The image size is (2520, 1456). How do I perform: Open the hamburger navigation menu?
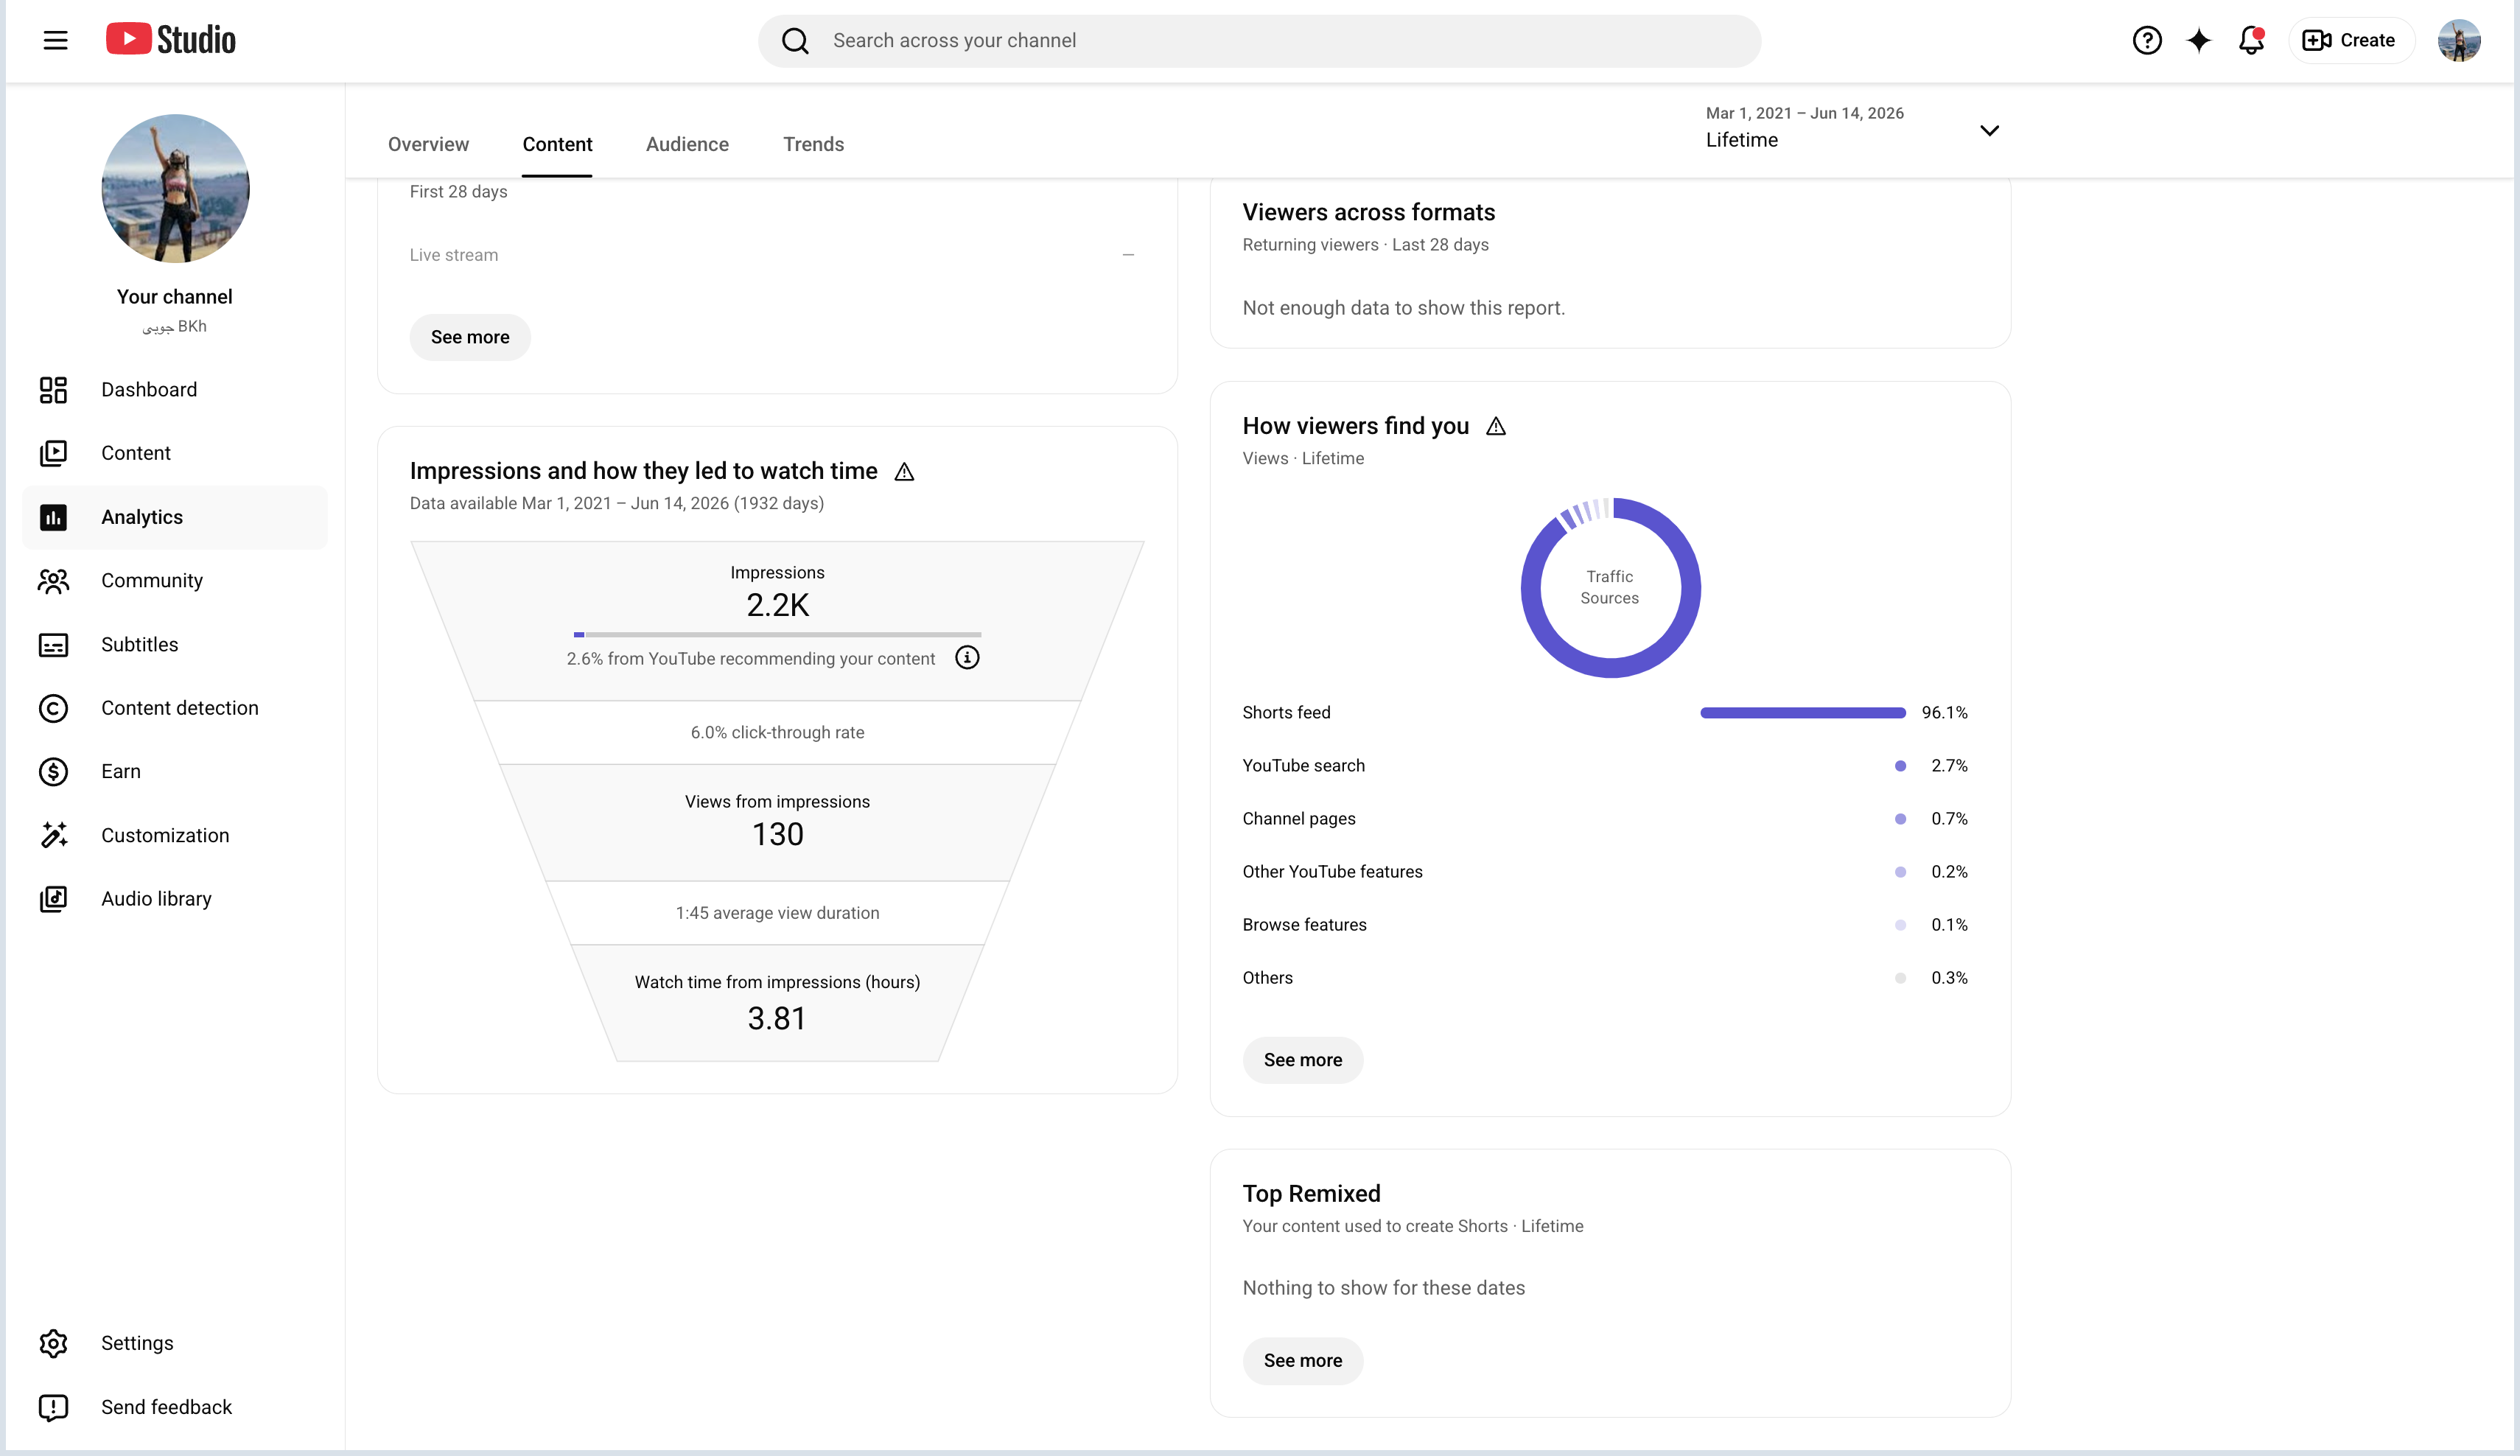[x=55, y=40]
